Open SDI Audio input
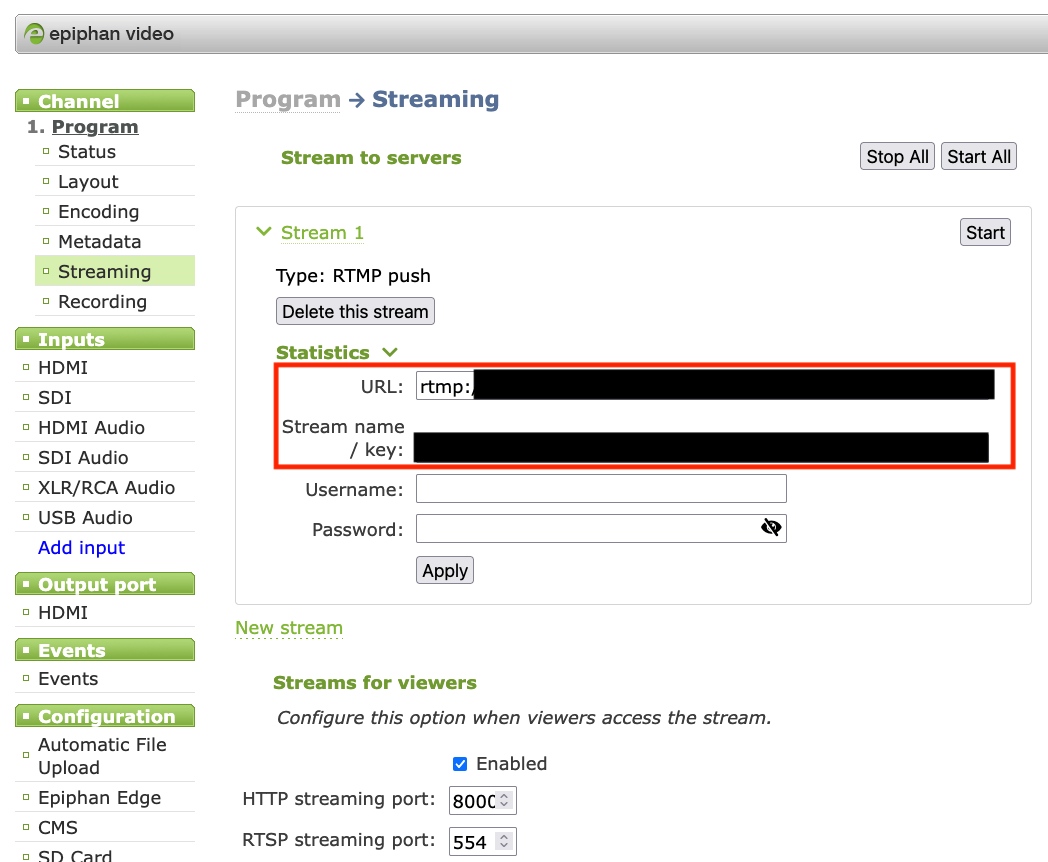The width and height of the screenshot is (1048, 862). tap(83, 458)
